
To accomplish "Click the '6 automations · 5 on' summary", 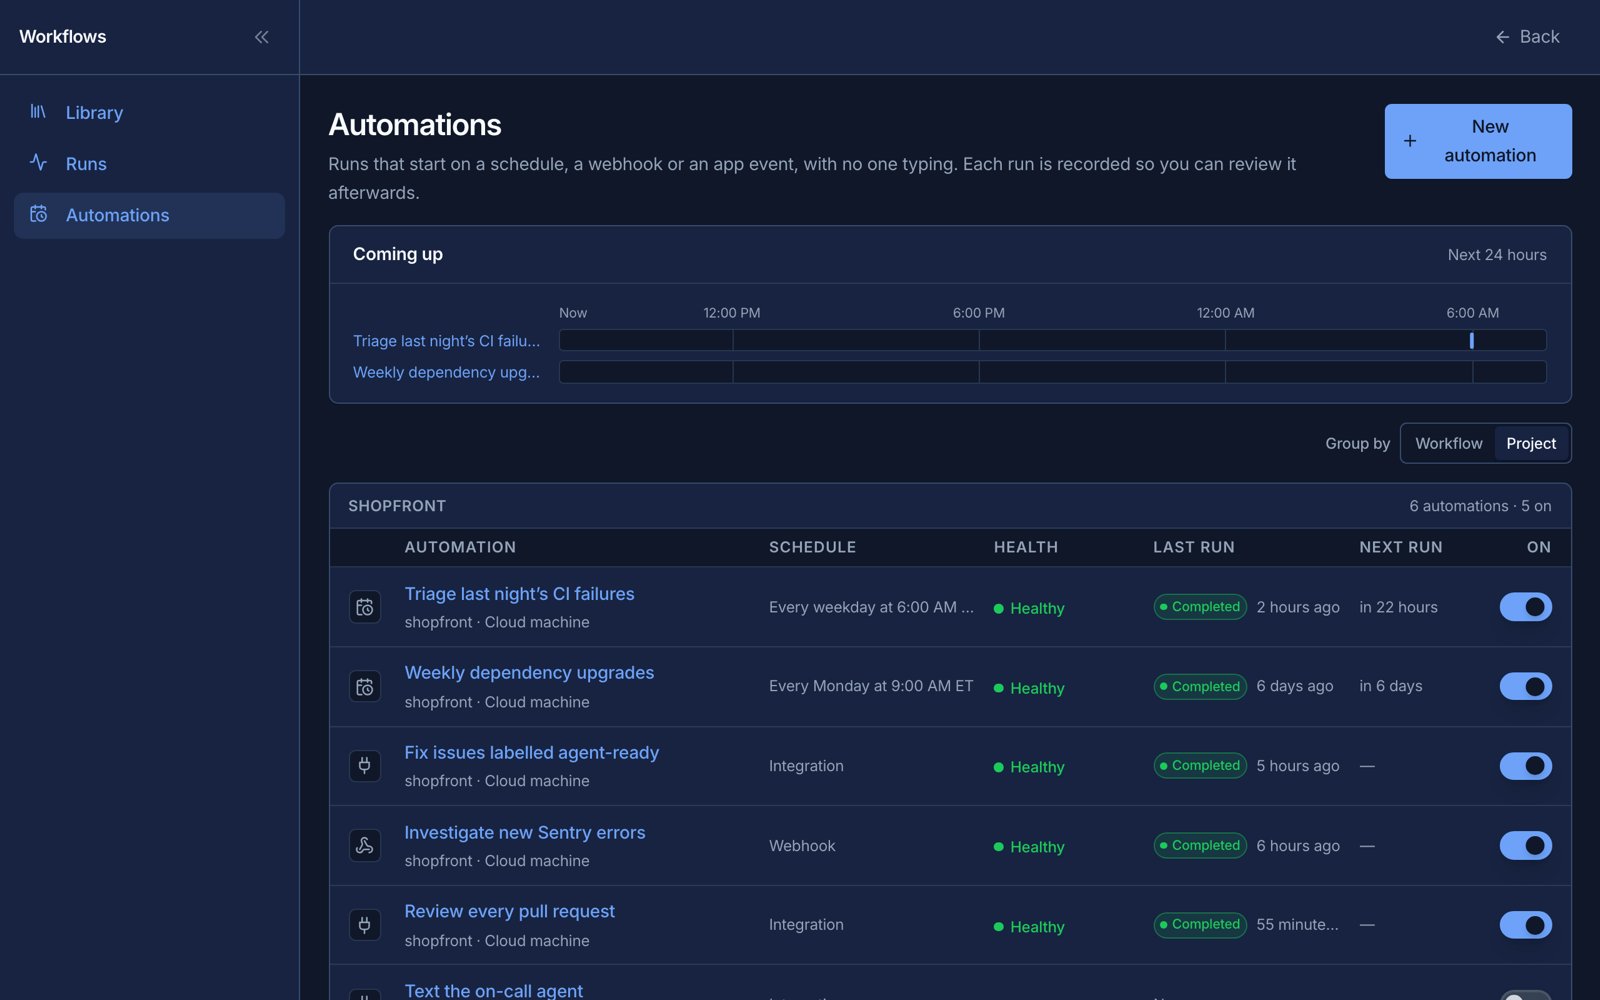I will [x=1480, y=506].
